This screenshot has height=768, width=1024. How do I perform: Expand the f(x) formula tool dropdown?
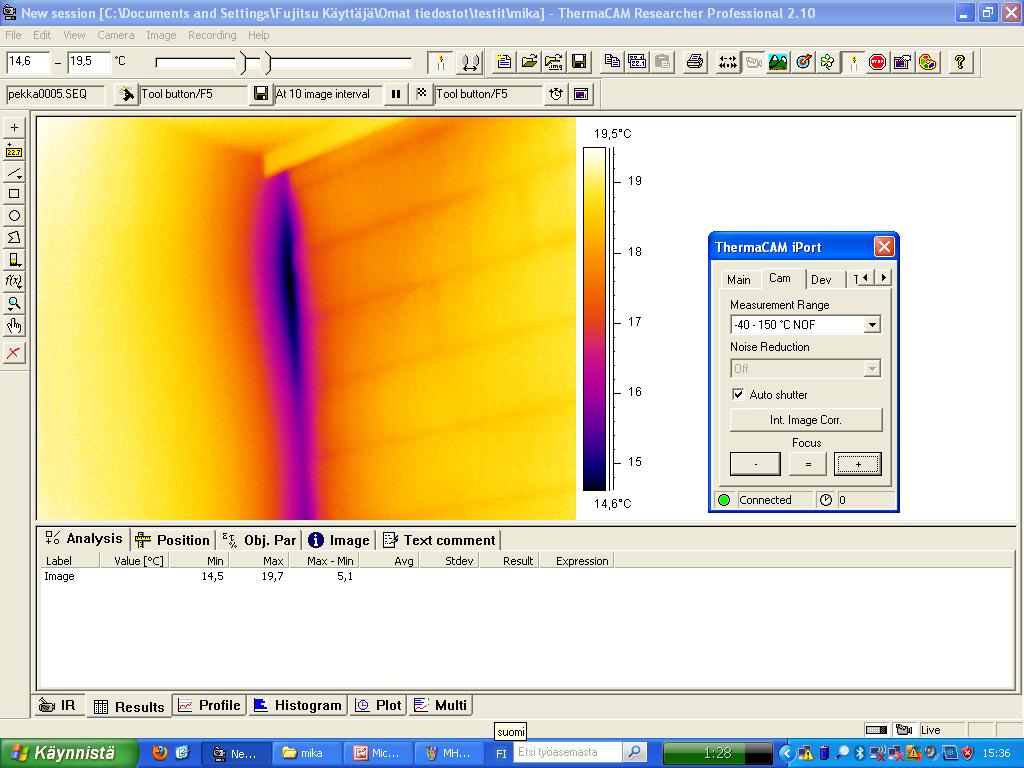(21, 287)
